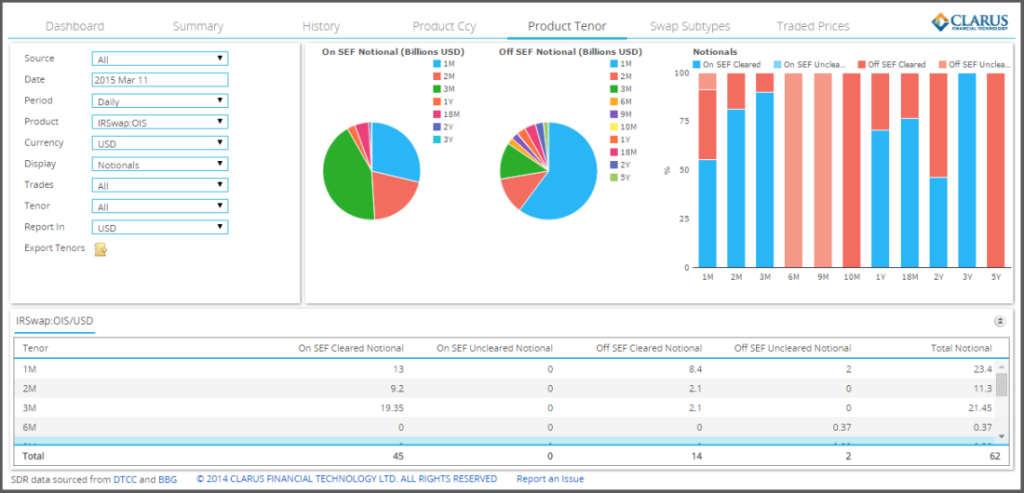Go to the Traded Prices tab

813,26
